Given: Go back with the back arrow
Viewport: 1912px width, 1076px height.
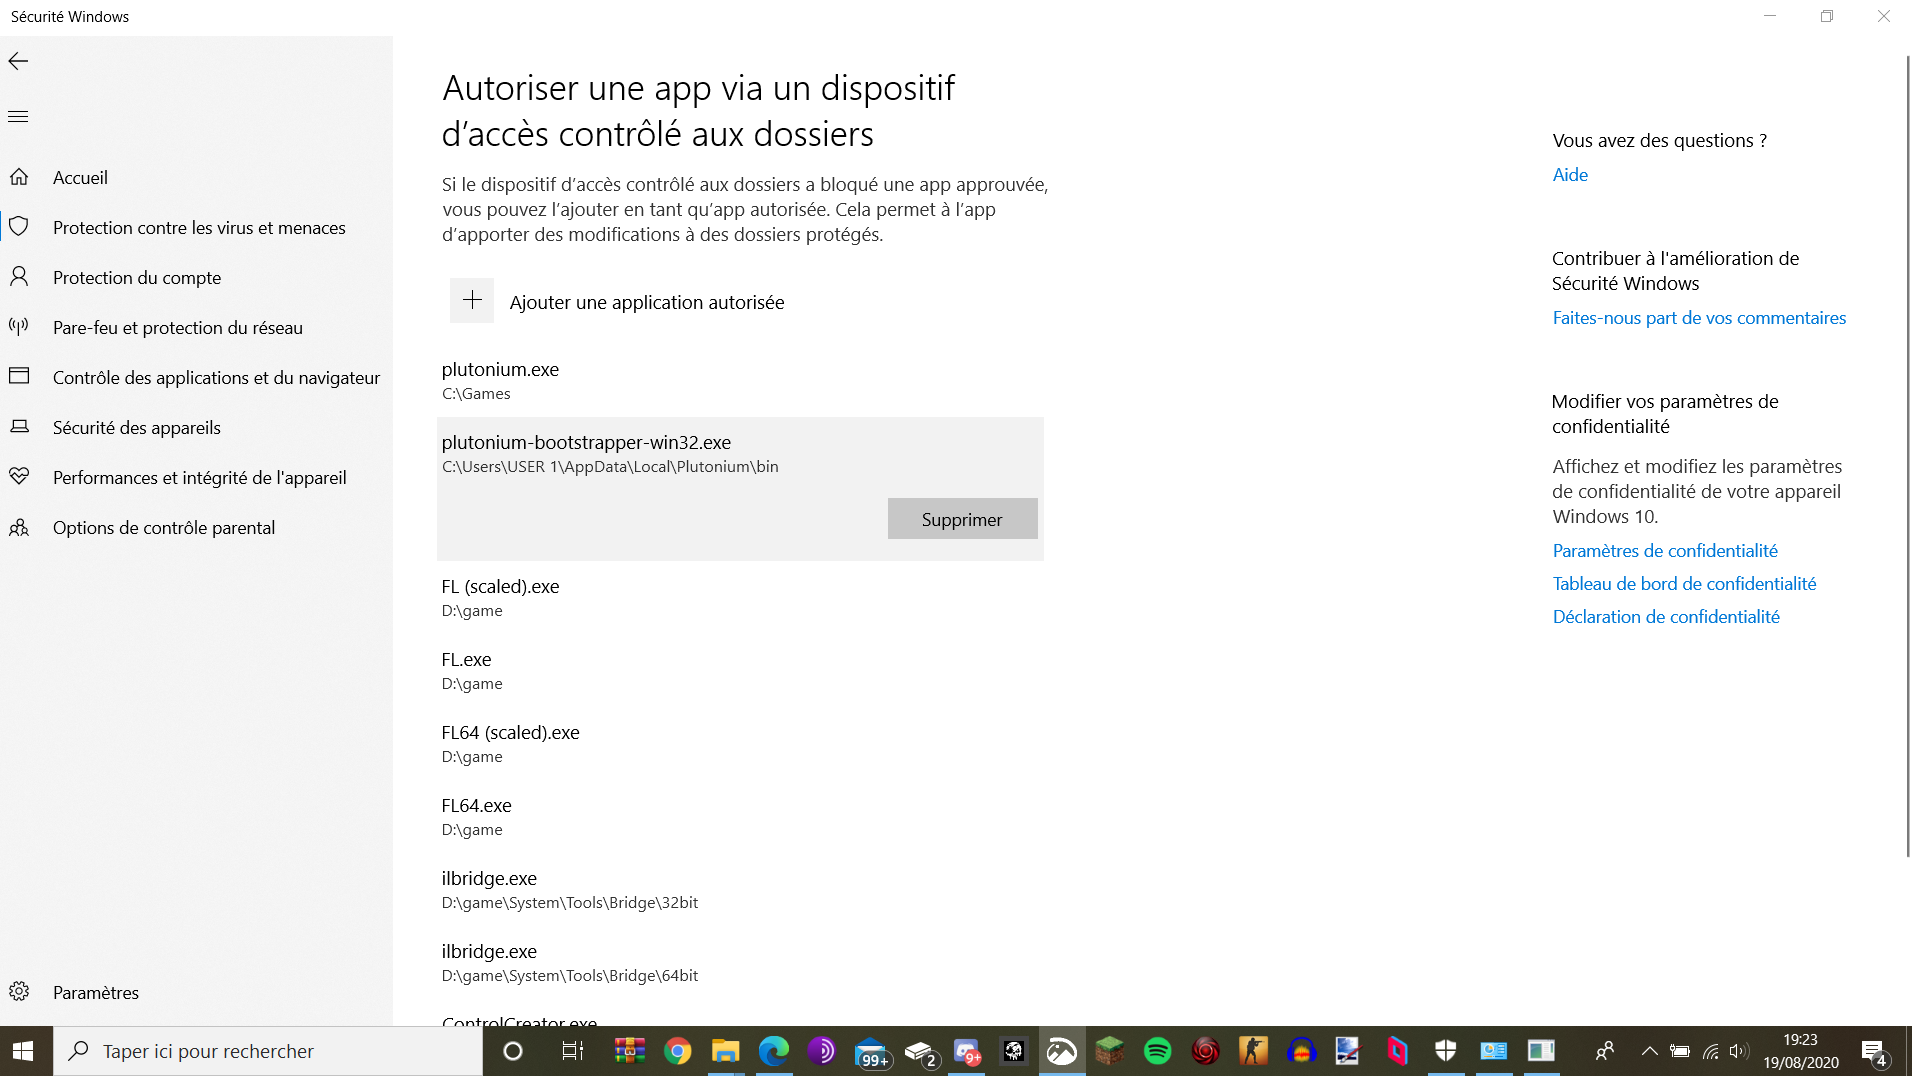Looking at the screenshot, I should (18, 61).
